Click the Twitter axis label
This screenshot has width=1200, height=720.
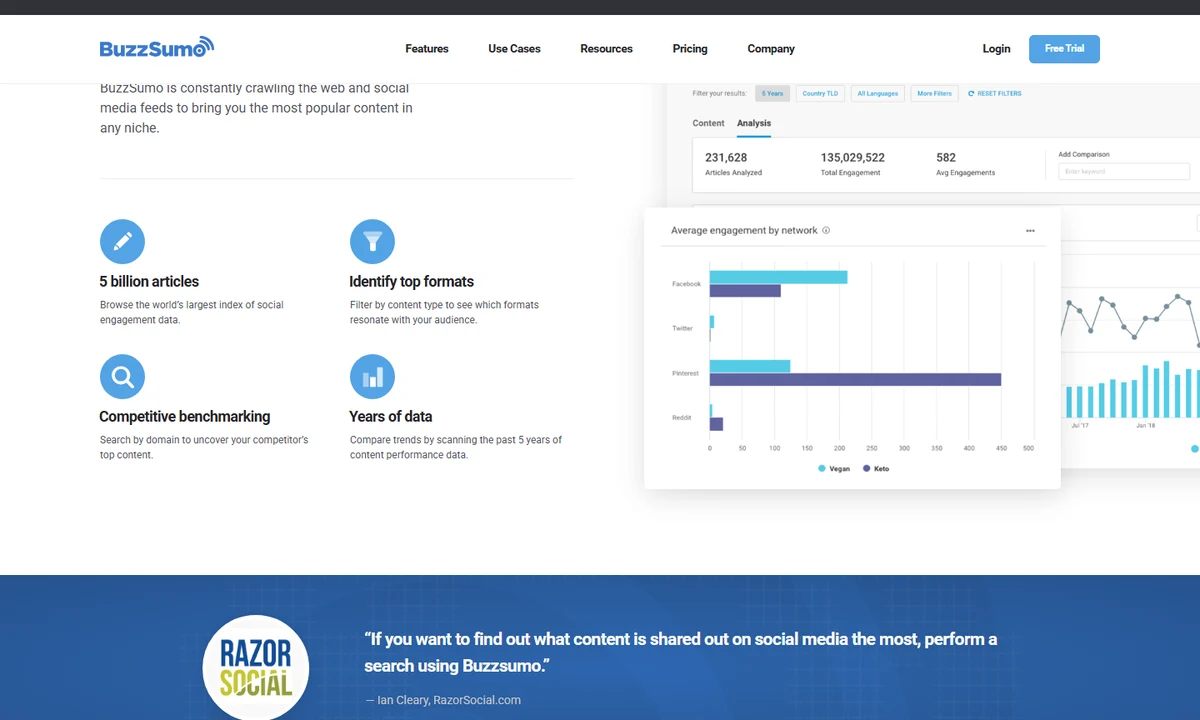[682, 328]
